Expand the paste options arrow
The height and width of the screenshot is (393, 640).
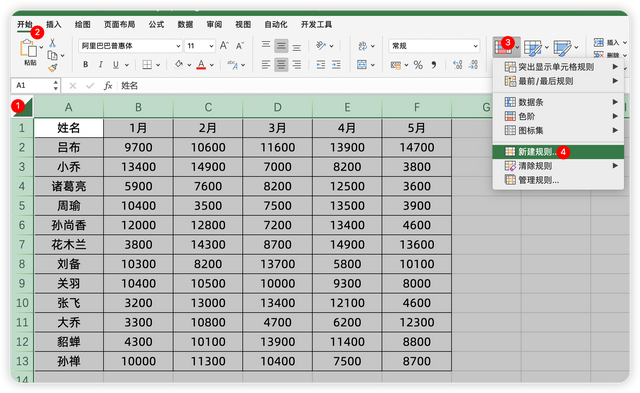[42, 47]
